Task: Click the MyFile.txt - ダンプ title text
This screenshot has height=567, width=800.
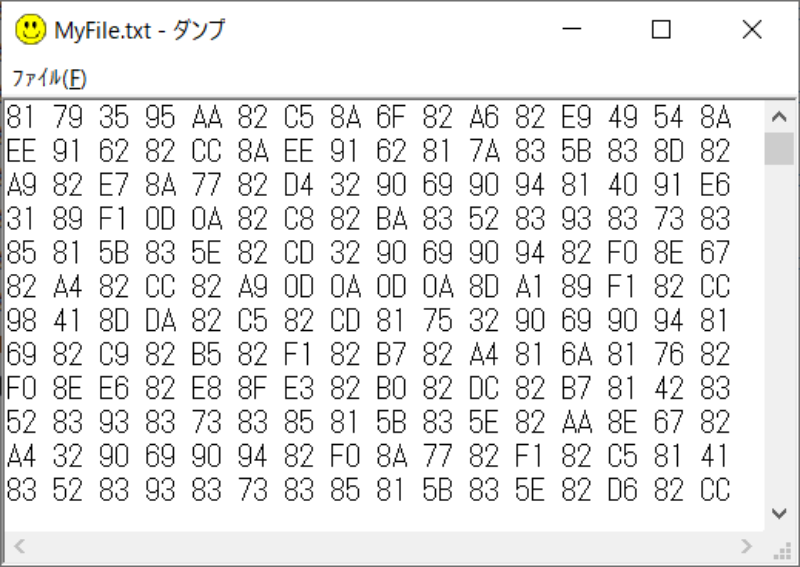Action: click(x=140, y=30)
